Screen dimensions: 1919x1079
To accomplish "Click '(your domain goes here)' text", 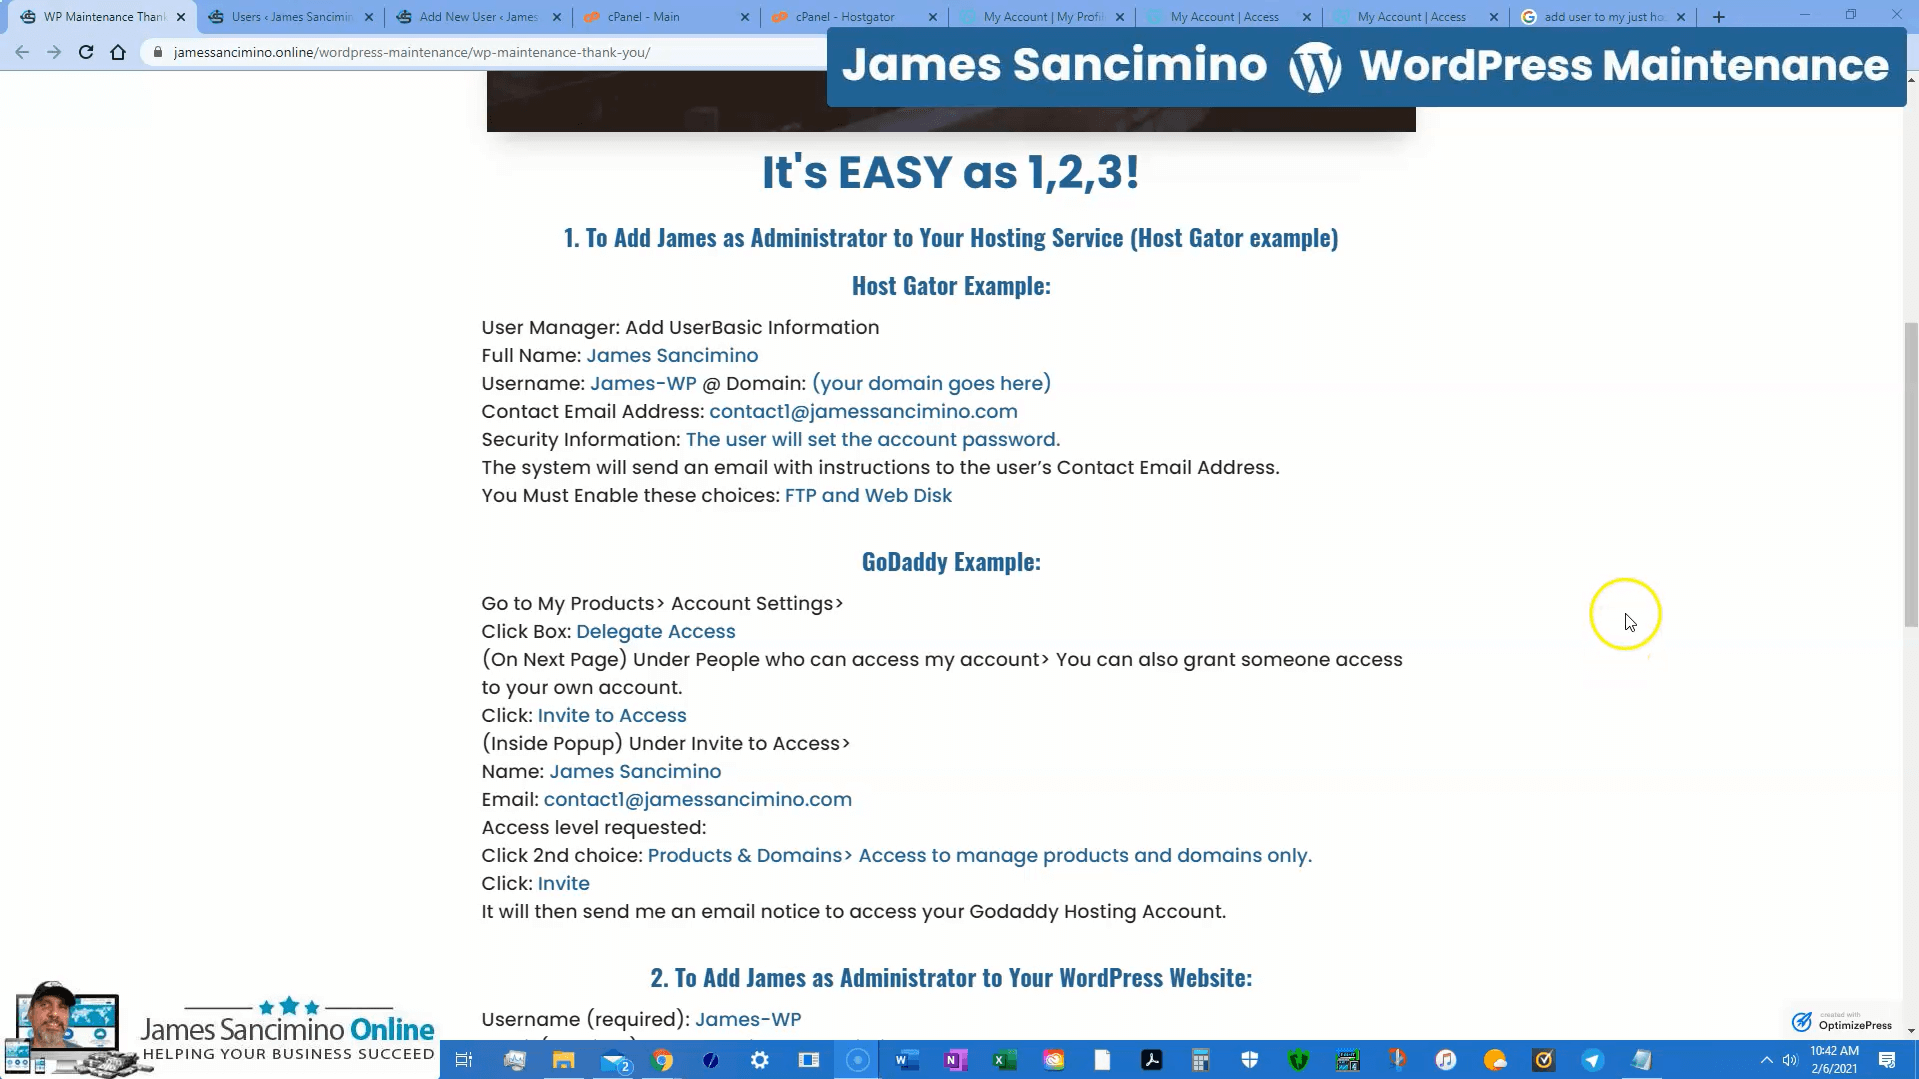I will point(931,384).
